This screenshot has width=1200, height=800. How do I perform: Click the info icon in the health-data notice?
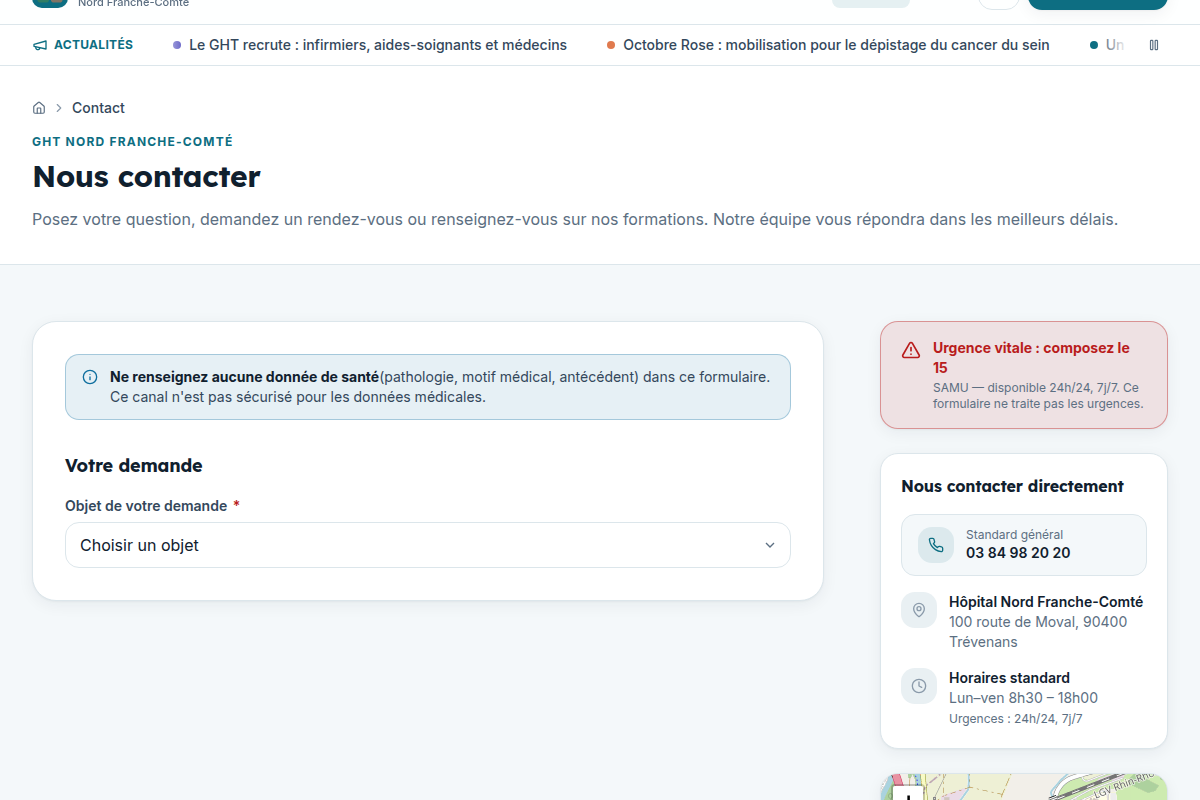[x=90, y=377]
